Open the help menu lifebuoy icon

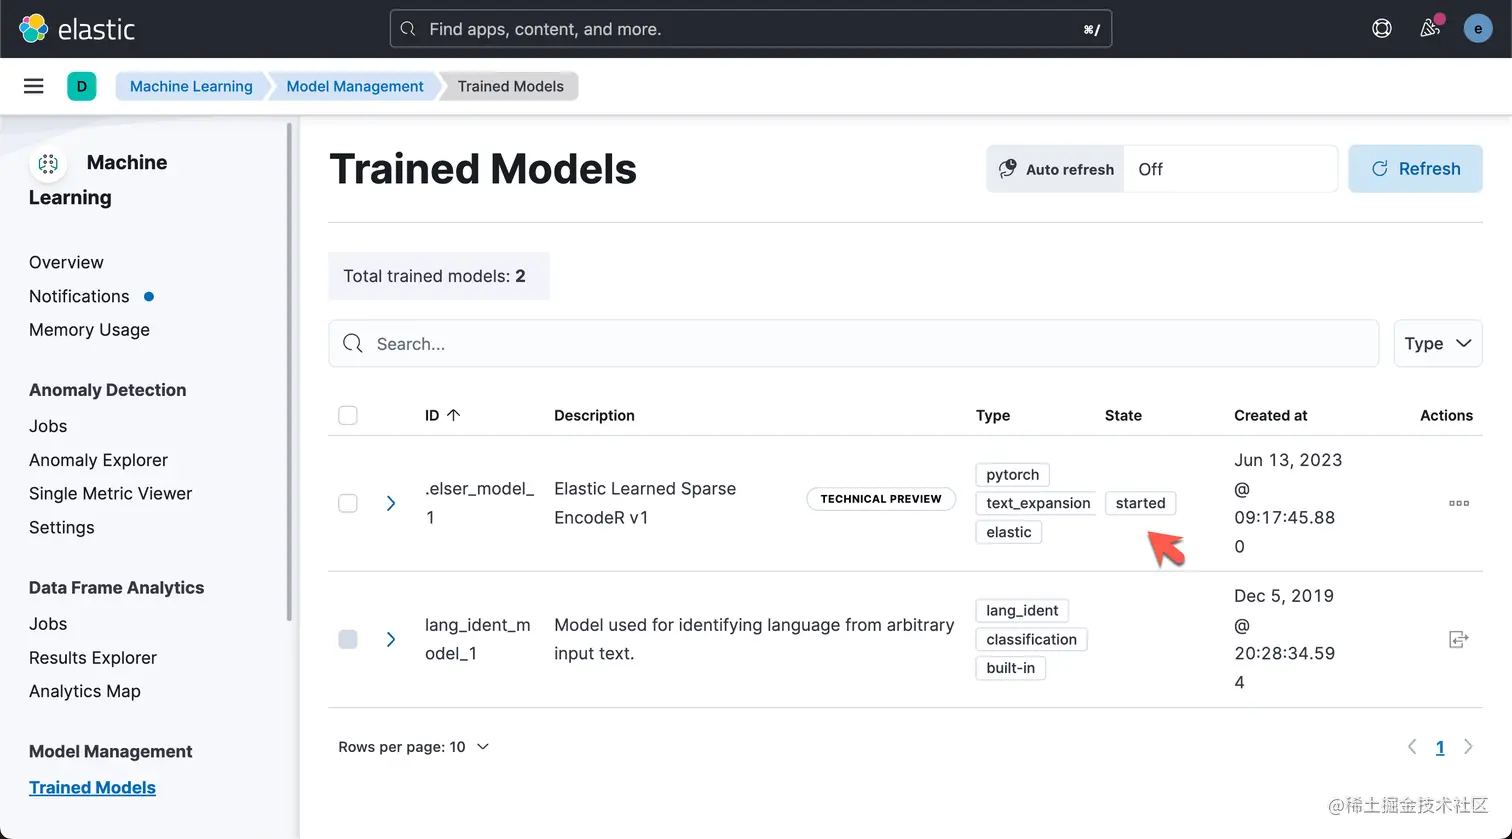pyautogui.click(x=1382, y=29)
